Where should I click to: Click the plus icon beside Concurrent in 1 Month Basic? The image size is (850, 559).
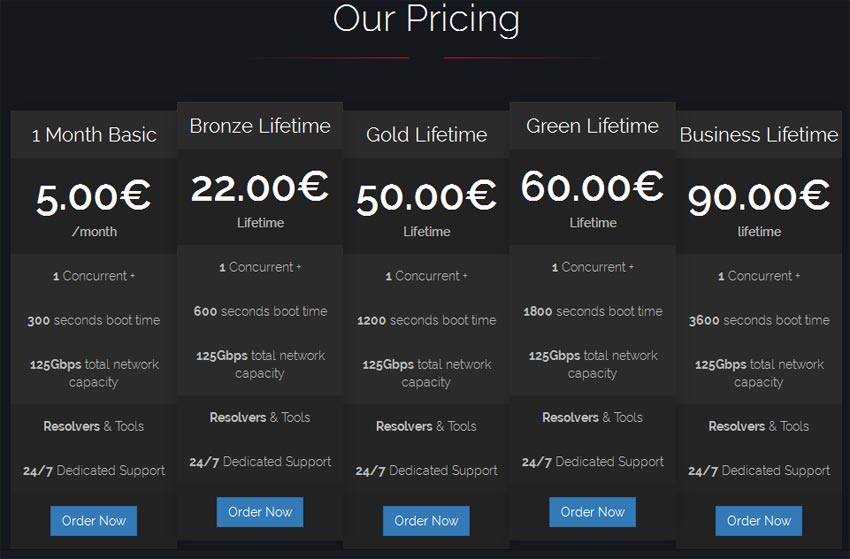tap(132, 276)
